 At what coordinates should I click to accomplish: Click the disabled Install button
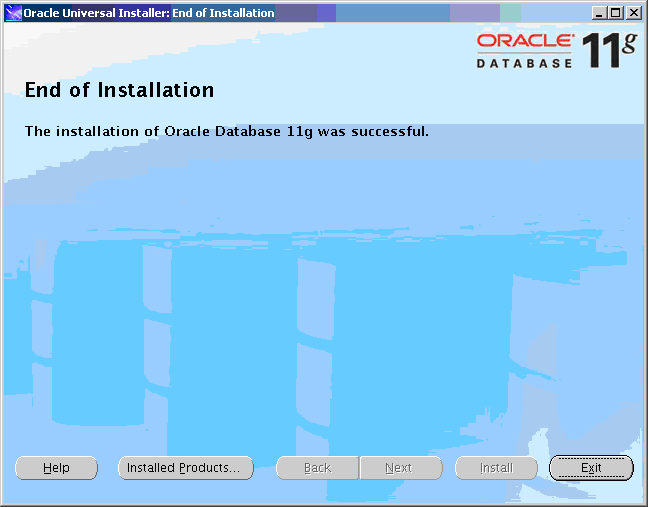496,468
